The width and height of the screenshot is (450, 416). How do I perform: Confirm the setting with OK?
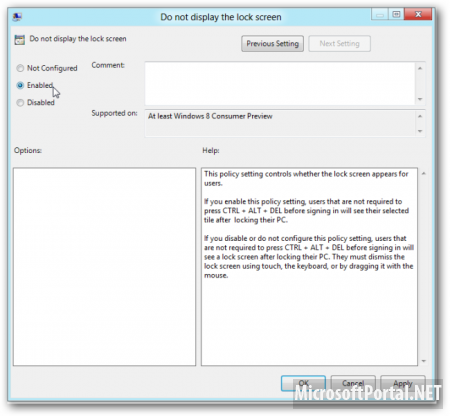pos(303,384)
